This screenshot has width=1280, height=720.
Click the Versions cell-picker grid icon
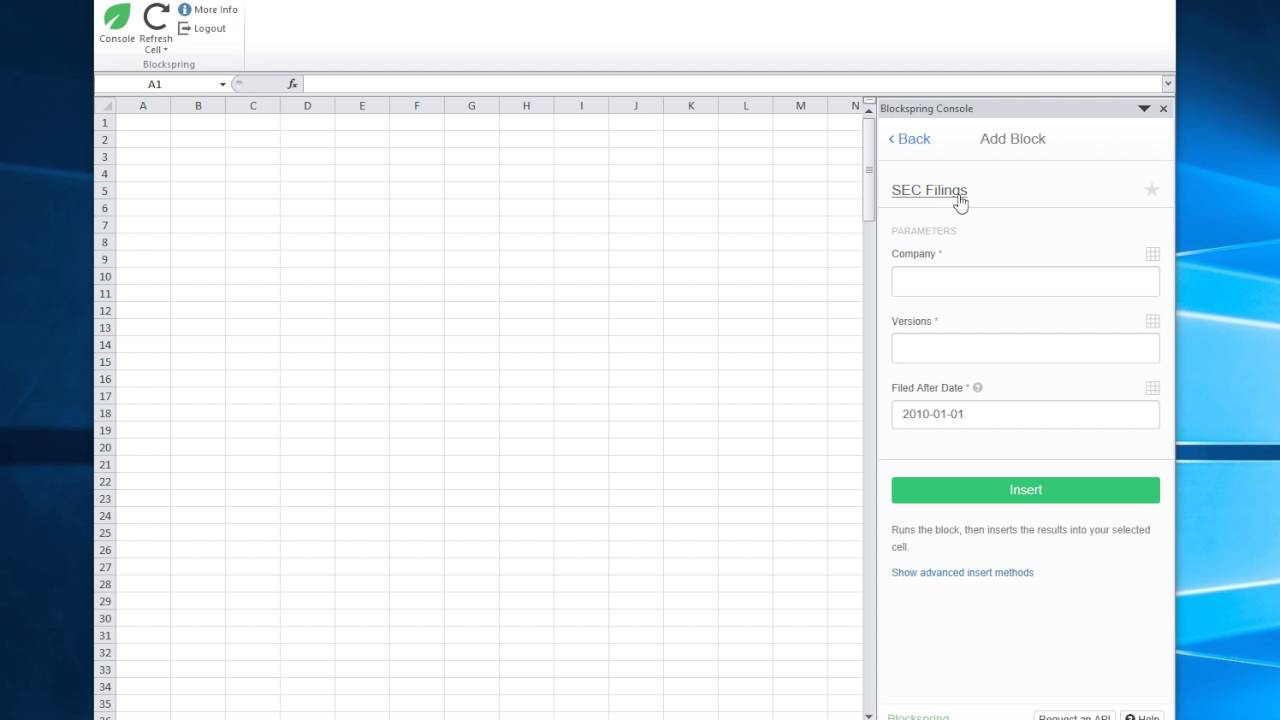point(1152,321)
